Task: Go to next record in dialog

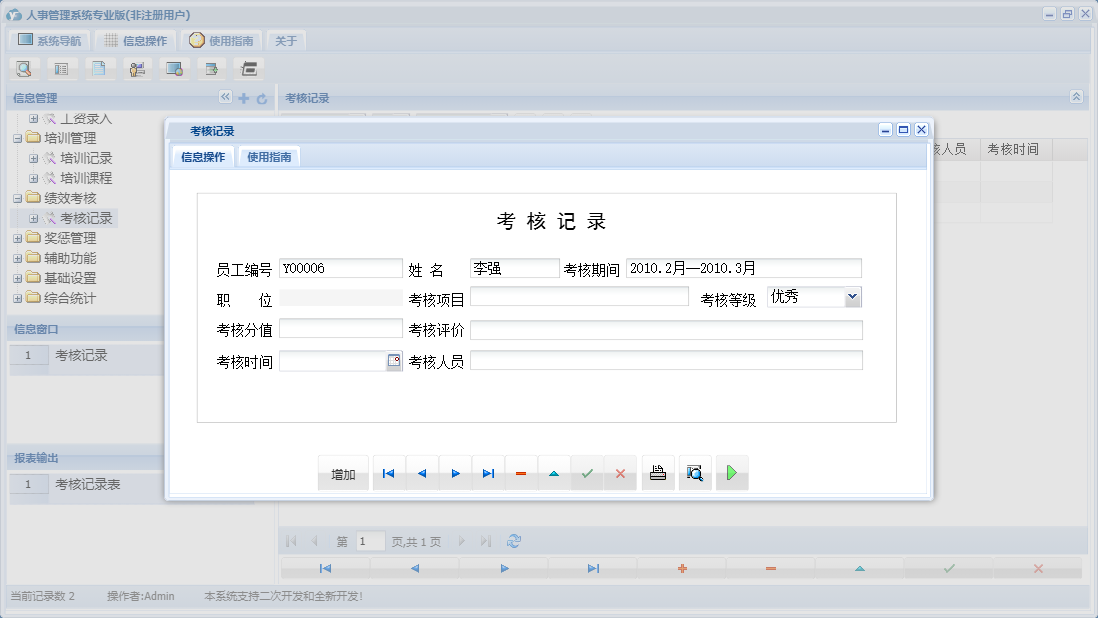Action: pos(455,474)
